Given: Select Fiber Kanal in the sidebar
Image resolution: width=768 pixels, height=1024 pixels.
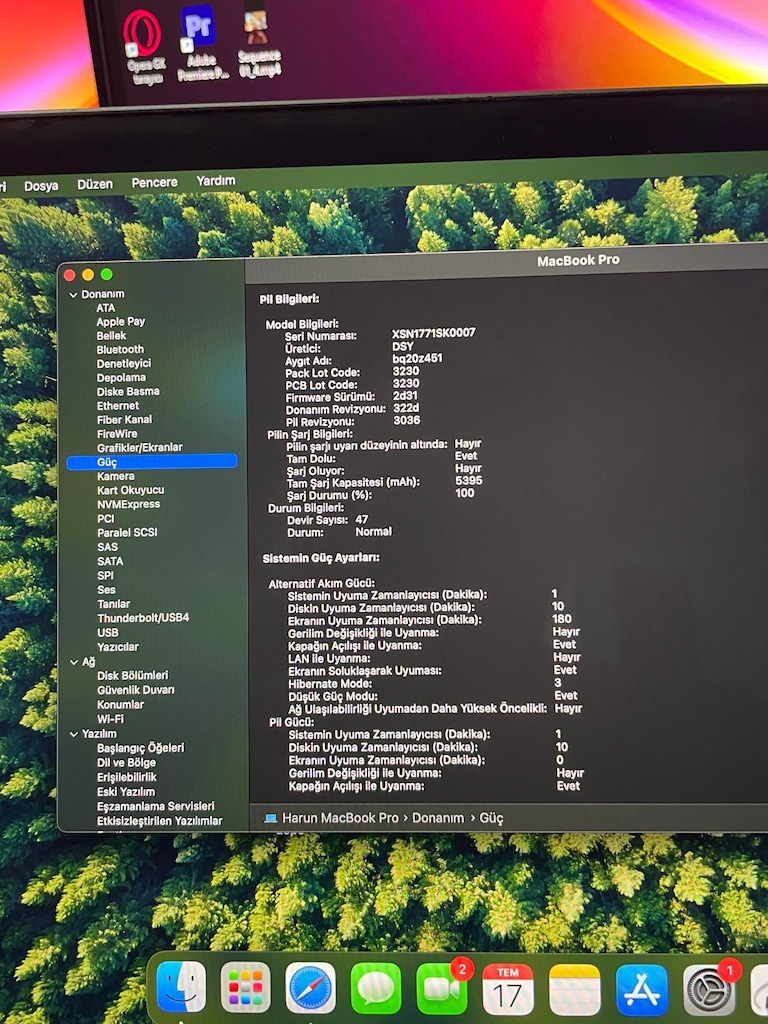Looking at the screenshot, I should click(124, 419).
